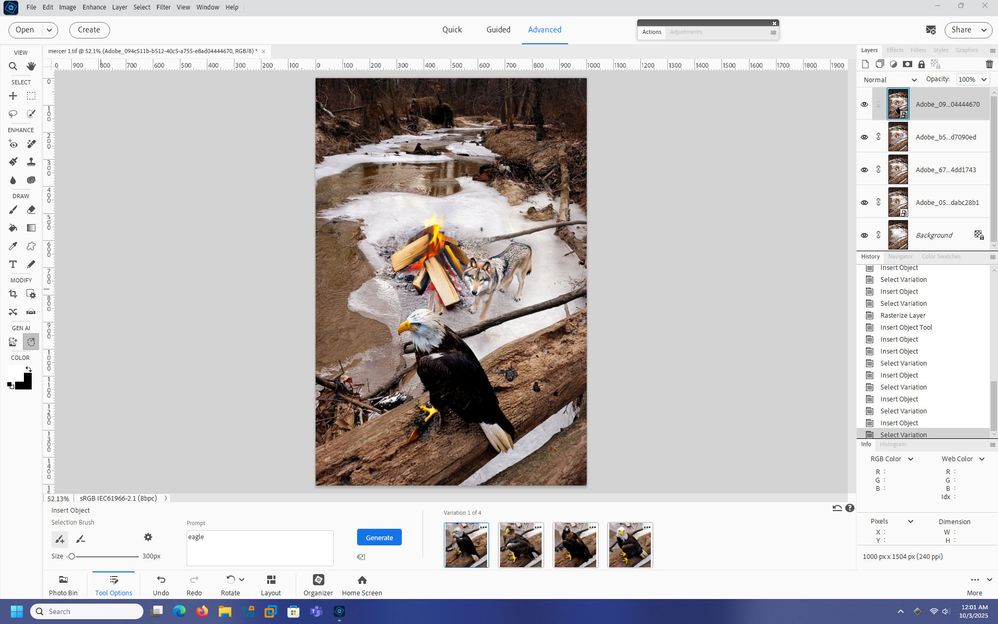Click Undo in the bottom bar
Viewport: 998px width, 624px height.
tap(161, 585)
